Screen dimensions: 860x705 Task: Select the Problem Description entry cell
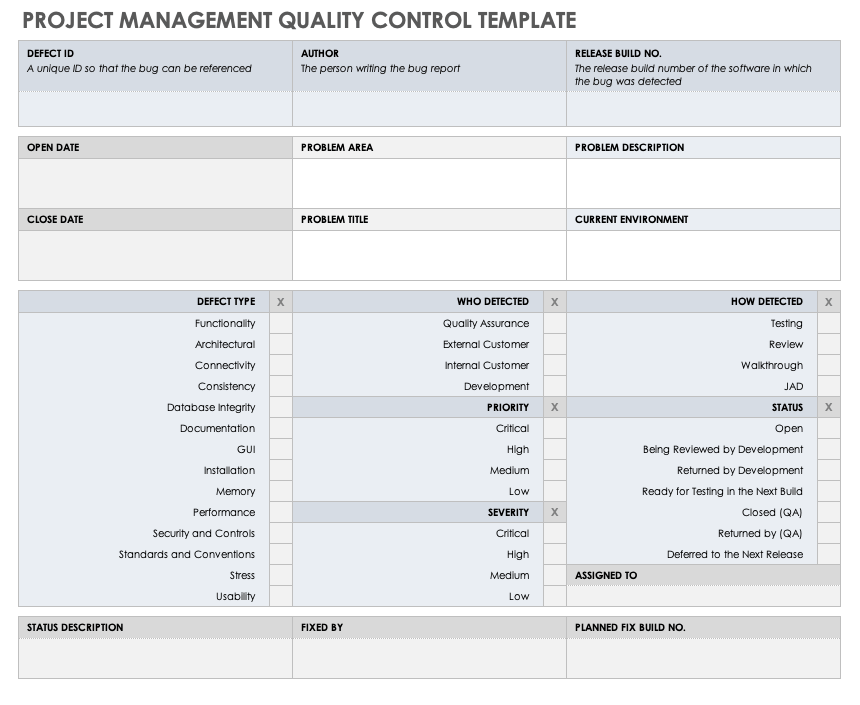(x=703, y=182)
